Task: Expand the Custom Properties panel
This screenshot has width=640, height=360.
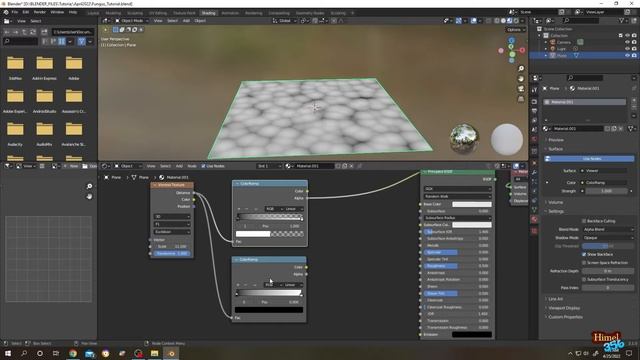Action: [x=565, y=317]
